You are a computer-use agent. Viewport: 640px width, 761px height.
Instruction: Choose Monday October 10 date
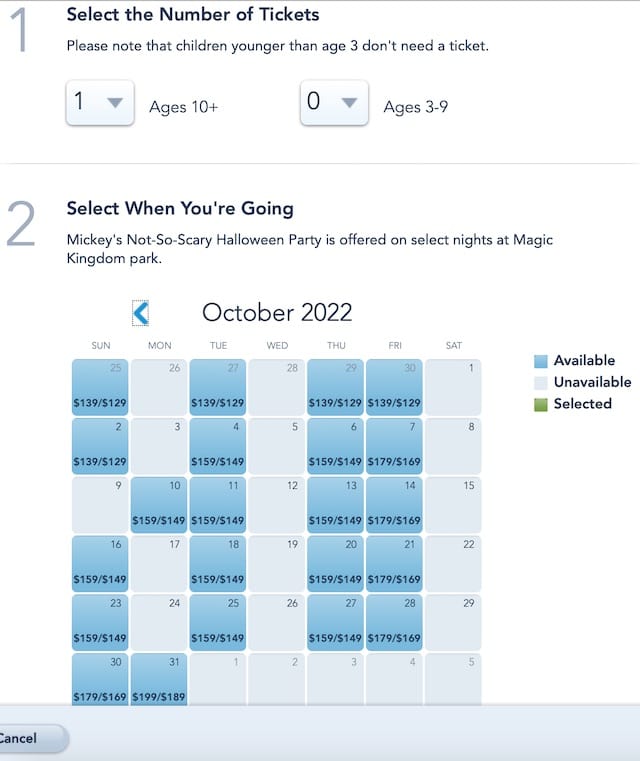tap(159, 505)
